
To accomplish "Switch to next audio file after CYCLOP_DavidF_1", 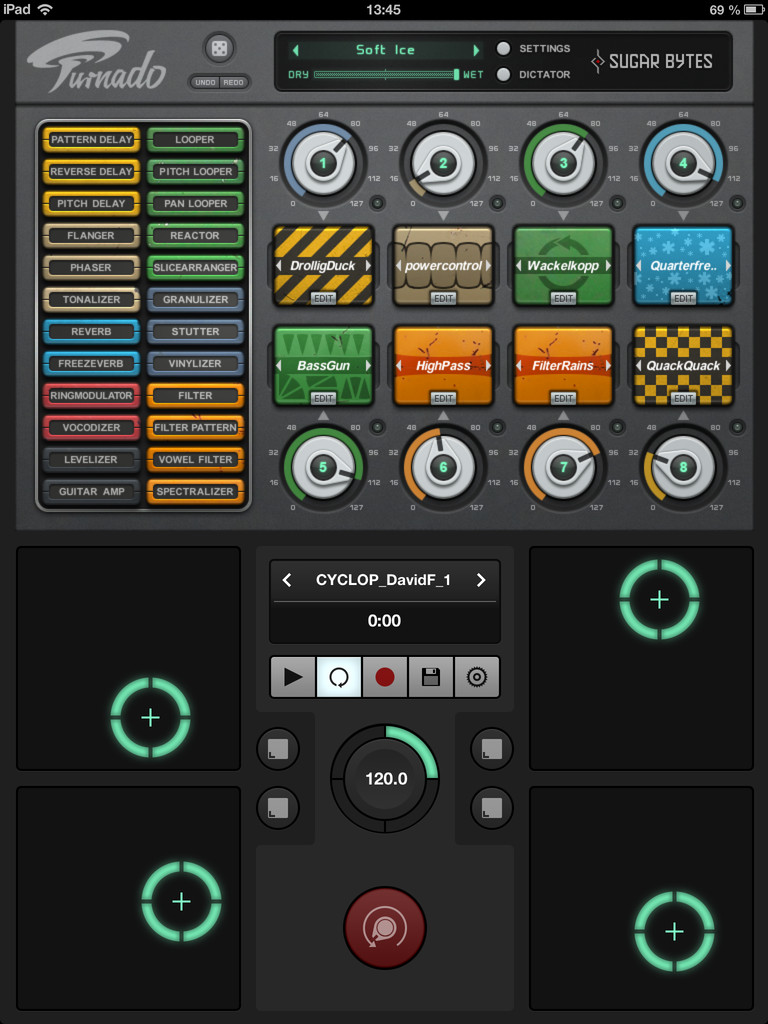I will 481,580.
